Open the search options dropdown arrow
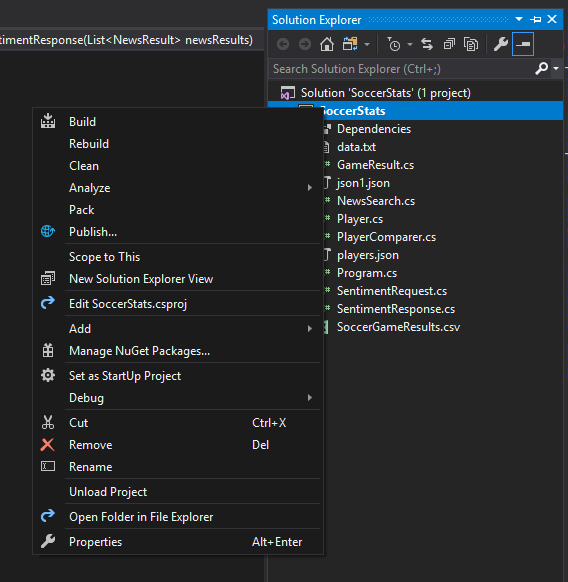Image resolution: width=568 pixels, height=582 pixels. click(556, 68)
